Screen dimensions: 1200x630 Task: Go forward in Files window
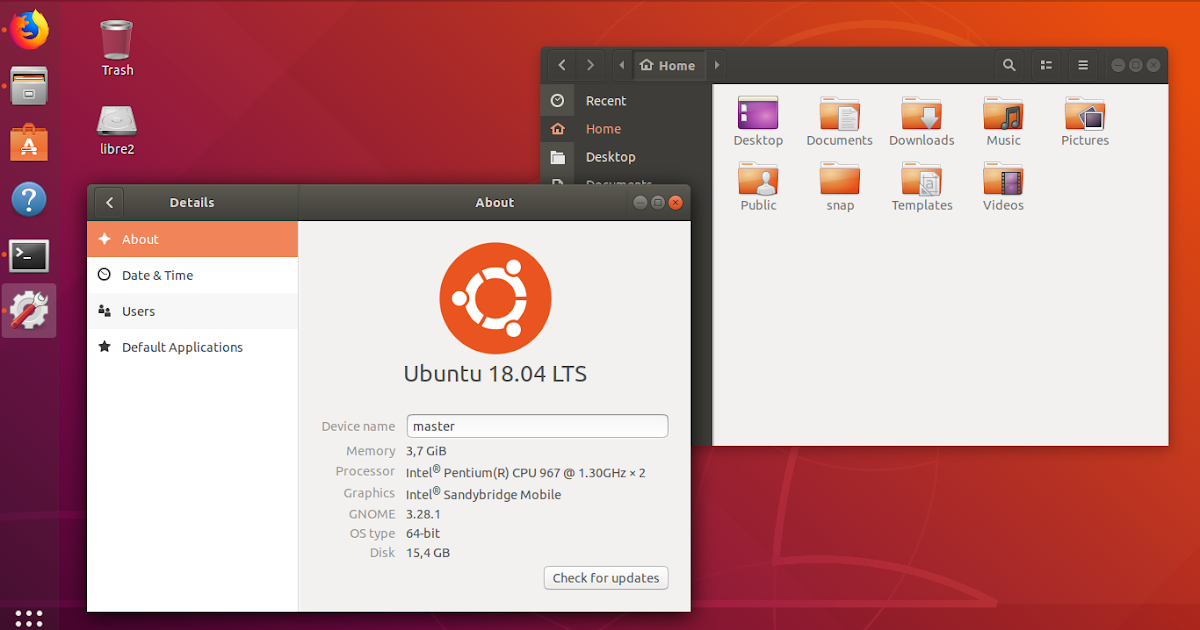(x=591, y=65)
